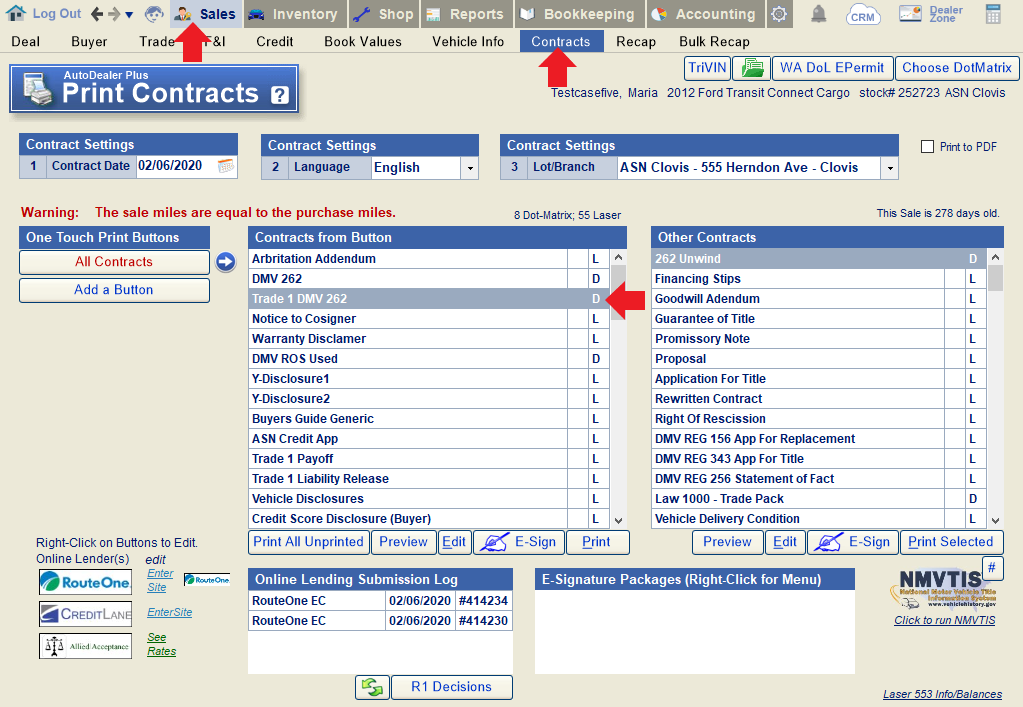Click the Allied Acceptance lender logo

(x=85, y=646)
